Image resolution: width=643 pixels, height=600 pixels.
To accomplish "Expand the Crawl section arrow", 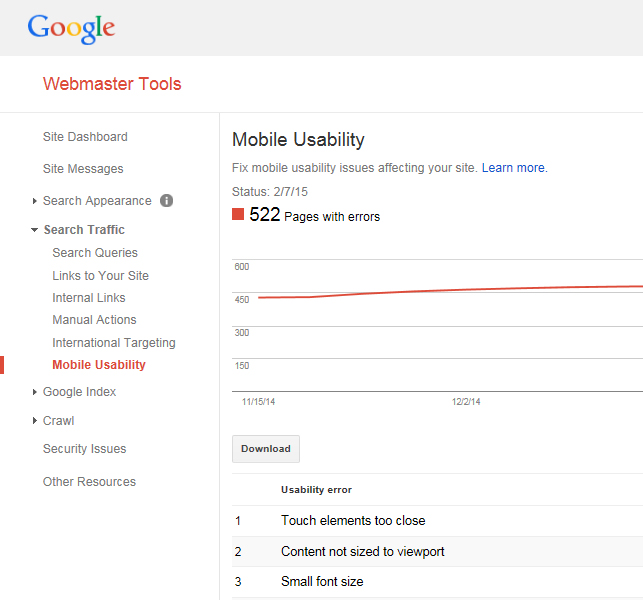I will [34, 421].
